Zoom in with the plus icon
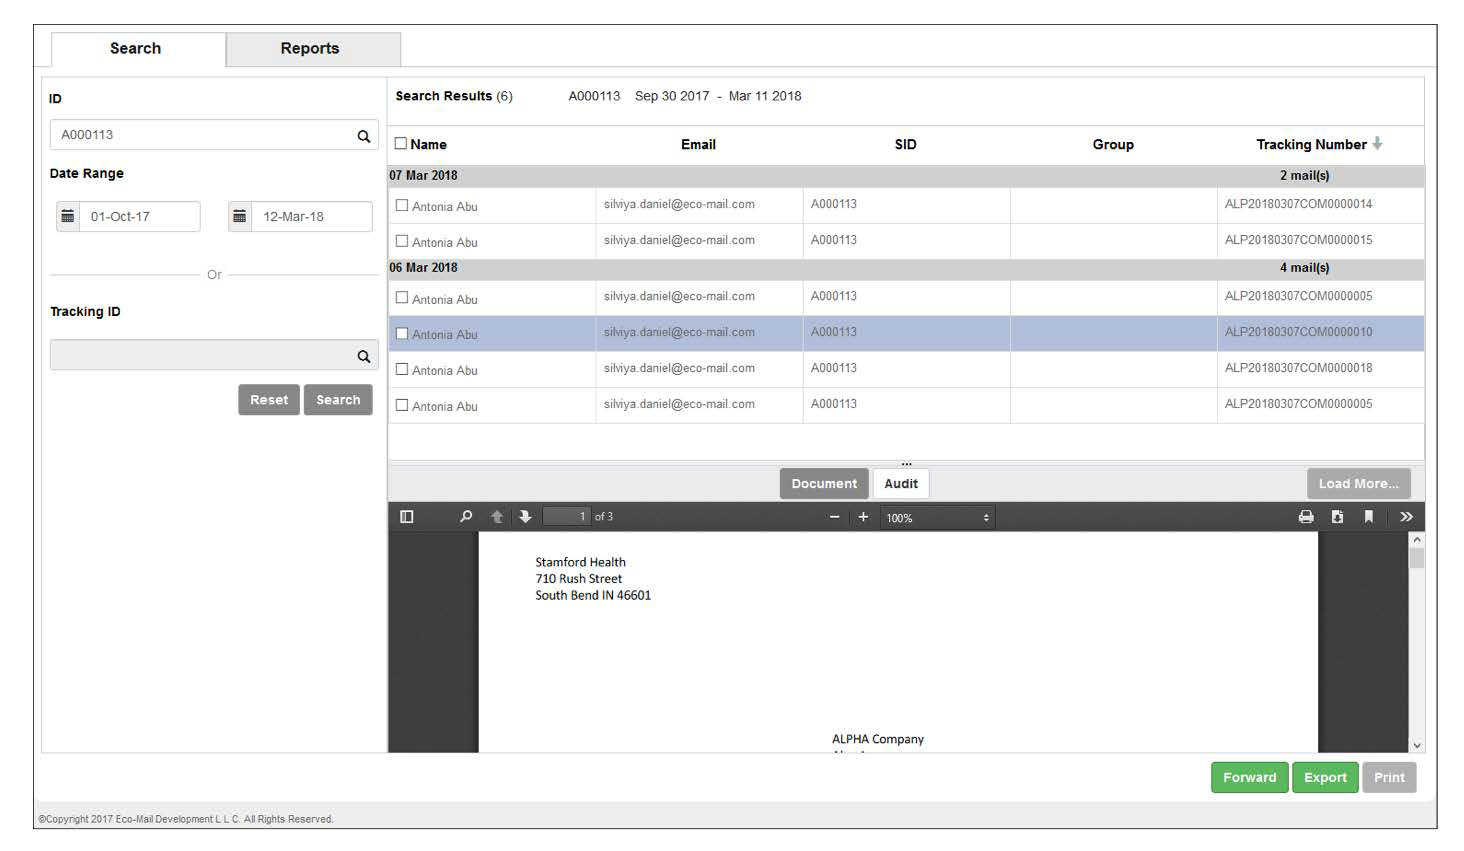 click(x=863, y=517)
